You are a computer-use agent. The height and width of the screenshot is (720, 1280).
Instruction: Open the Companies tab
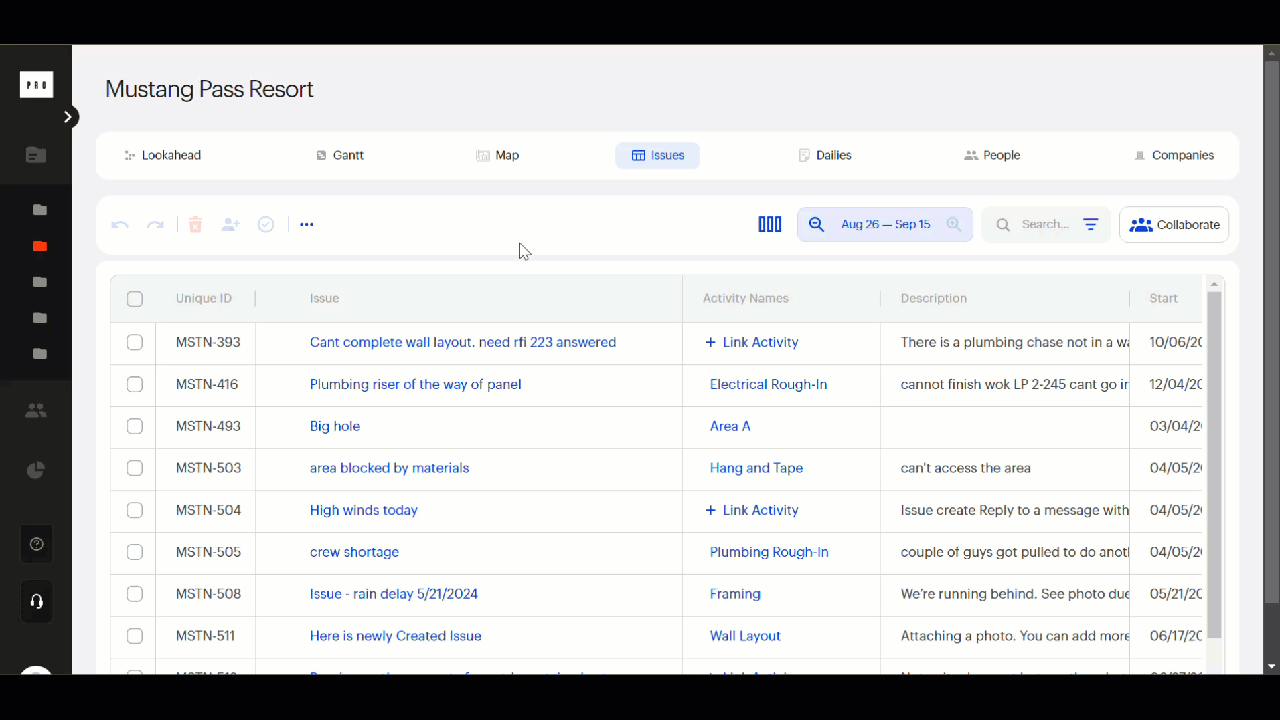point(1174,155)
